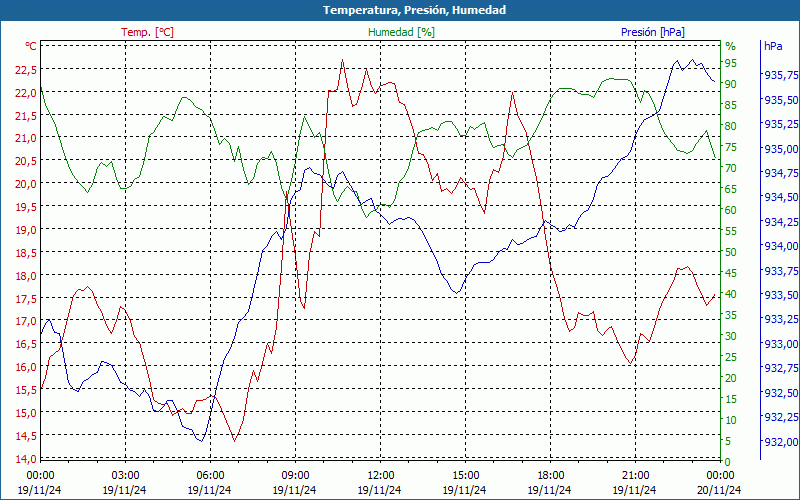Click the 933,50 pressure tick label
Image resolution: width=800 pixels, height=500 pixels.
(781, 295)
